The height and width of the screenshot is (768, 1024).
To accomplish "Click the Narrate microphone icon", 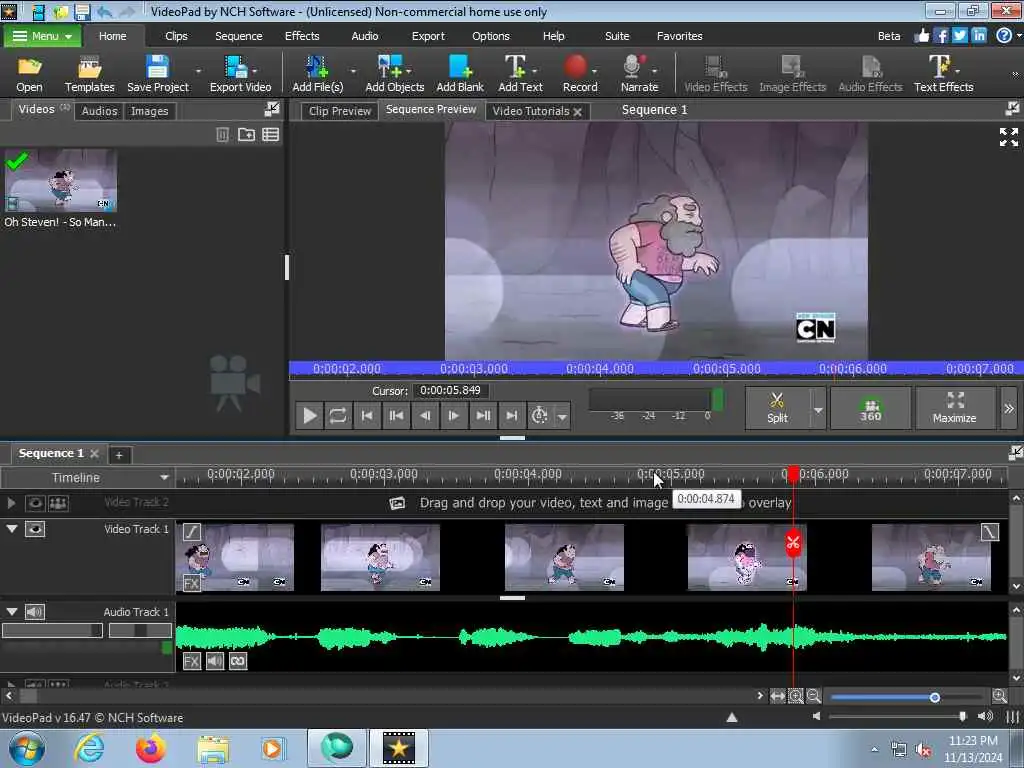I will [639, 73].
